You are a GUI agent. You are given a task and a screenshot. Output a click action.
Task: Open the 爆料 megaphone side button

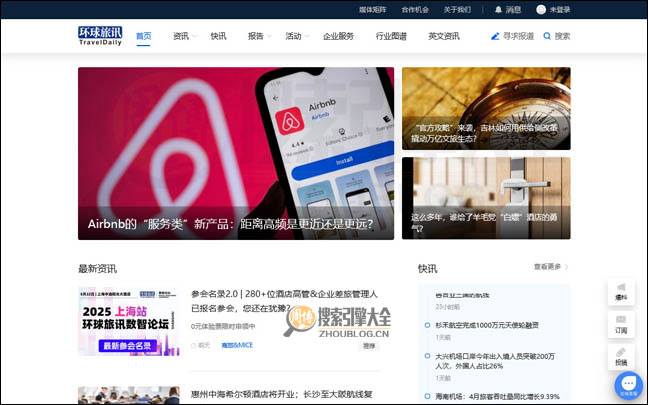coord(621,292)
